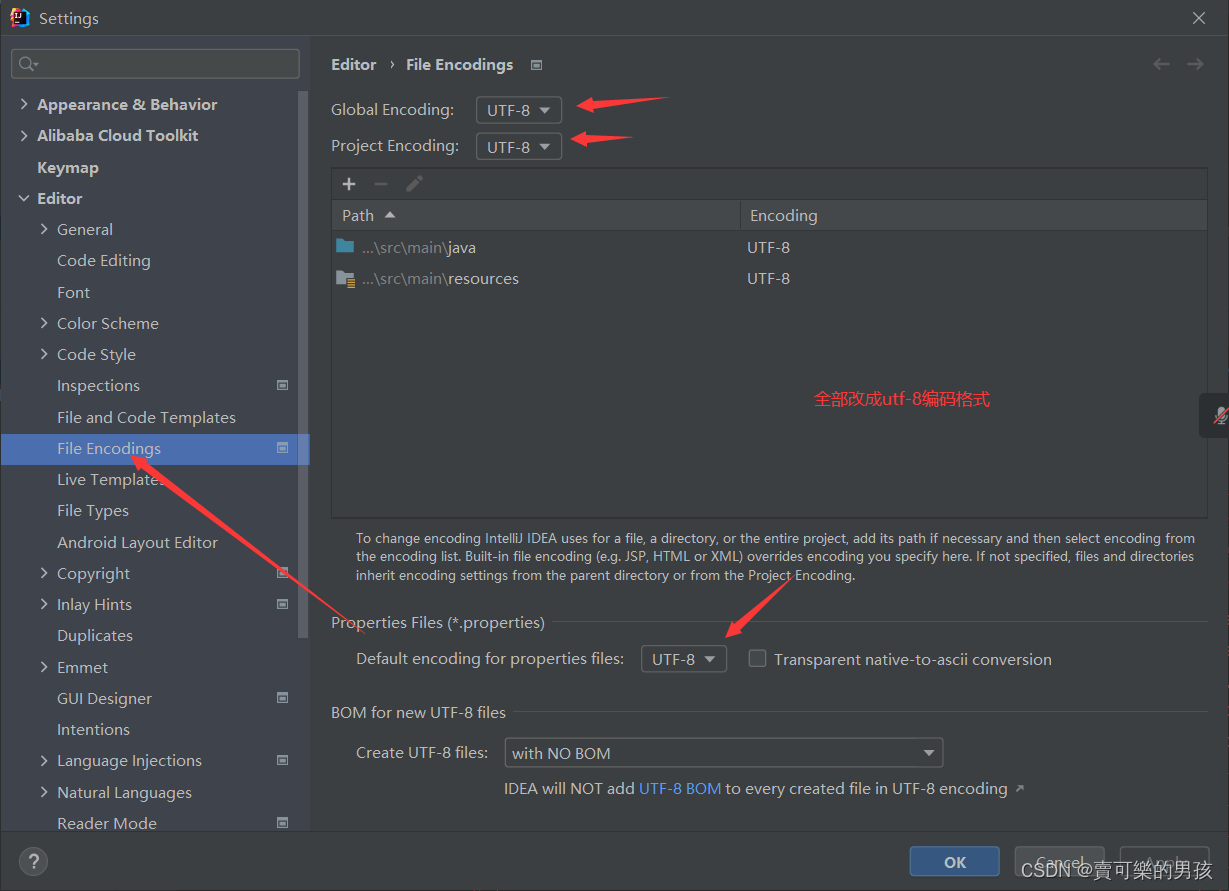Viewport: 1229px width, 891px height.
Task: Select Code Editing settings
Action: coord(104,260)
